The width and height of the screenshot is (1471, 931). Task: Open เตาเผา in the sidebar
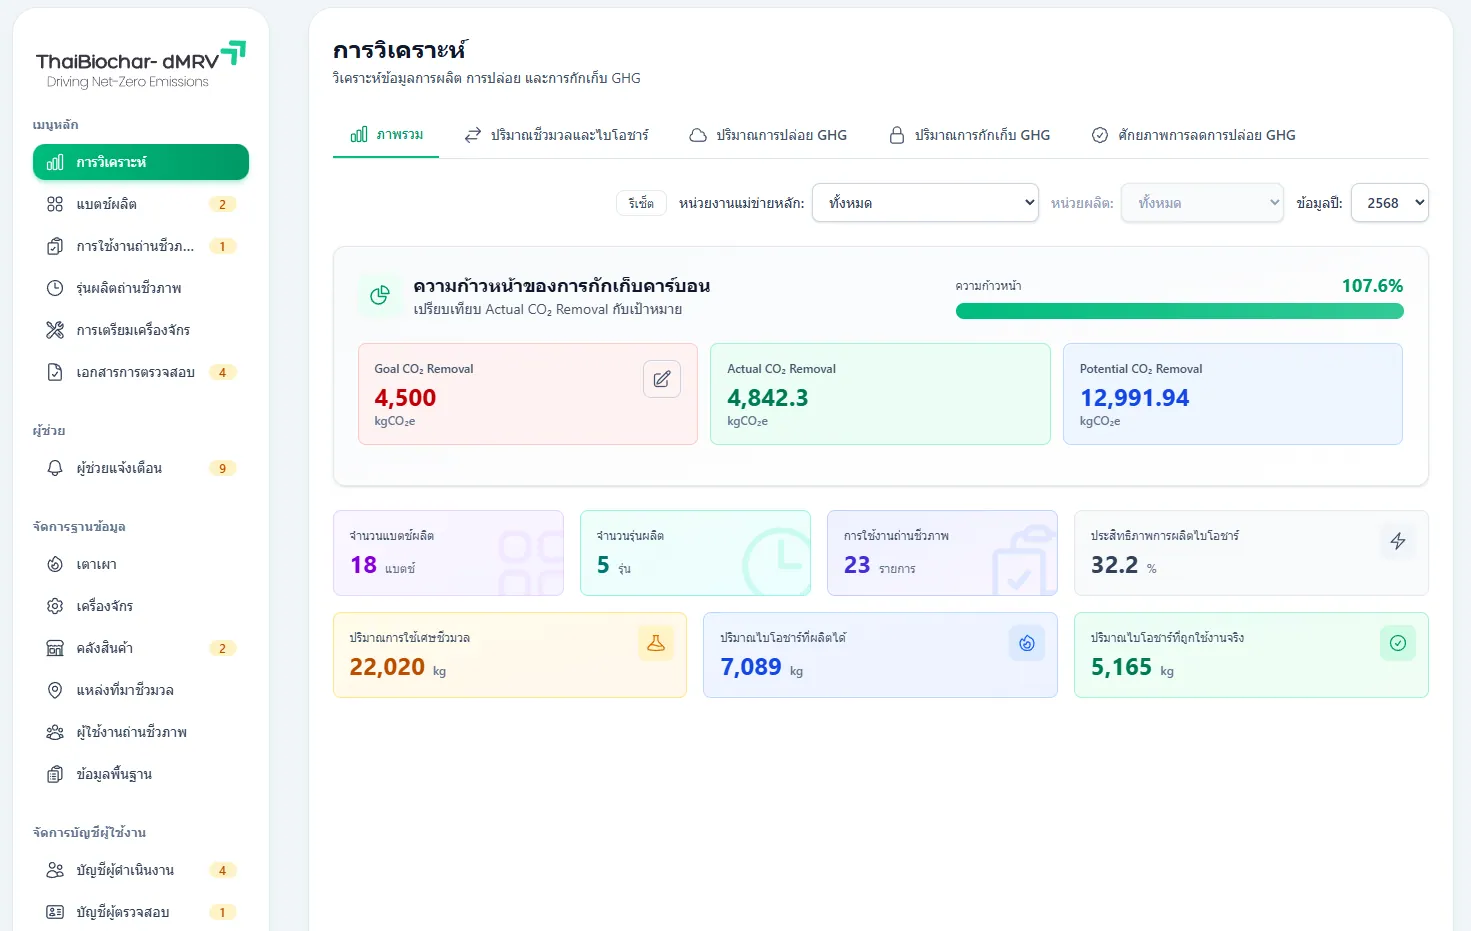click(x=141, y=564)
